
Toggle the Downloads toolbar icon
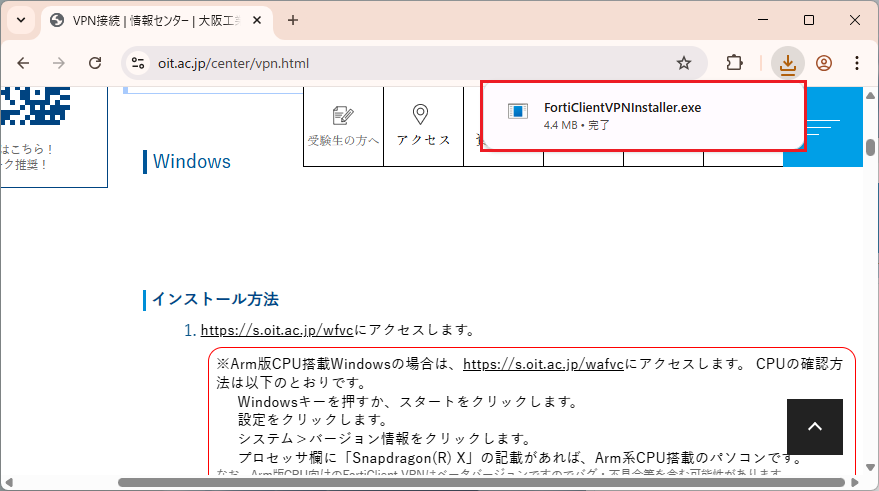pos(788,63)
